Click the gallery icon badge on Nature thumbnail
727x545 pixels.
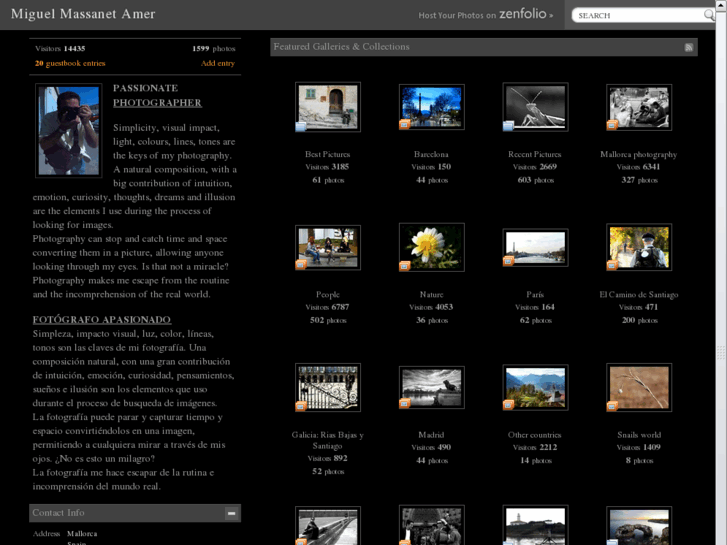pyautogui.click(x=404, y=266)
